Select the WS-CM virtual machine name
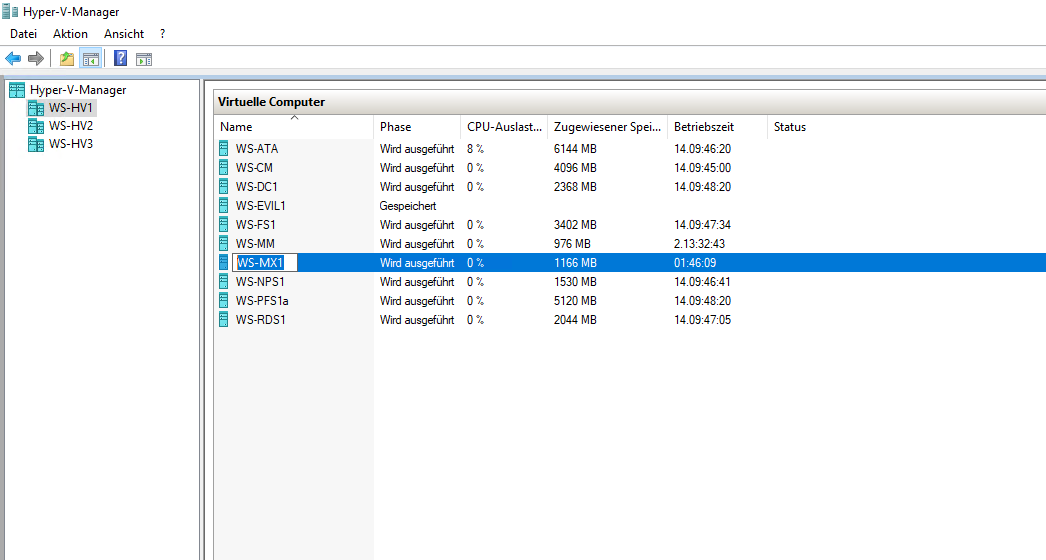Image resolution: width=1046 pixels, height=560 pixels. click(x=254, y=168)
